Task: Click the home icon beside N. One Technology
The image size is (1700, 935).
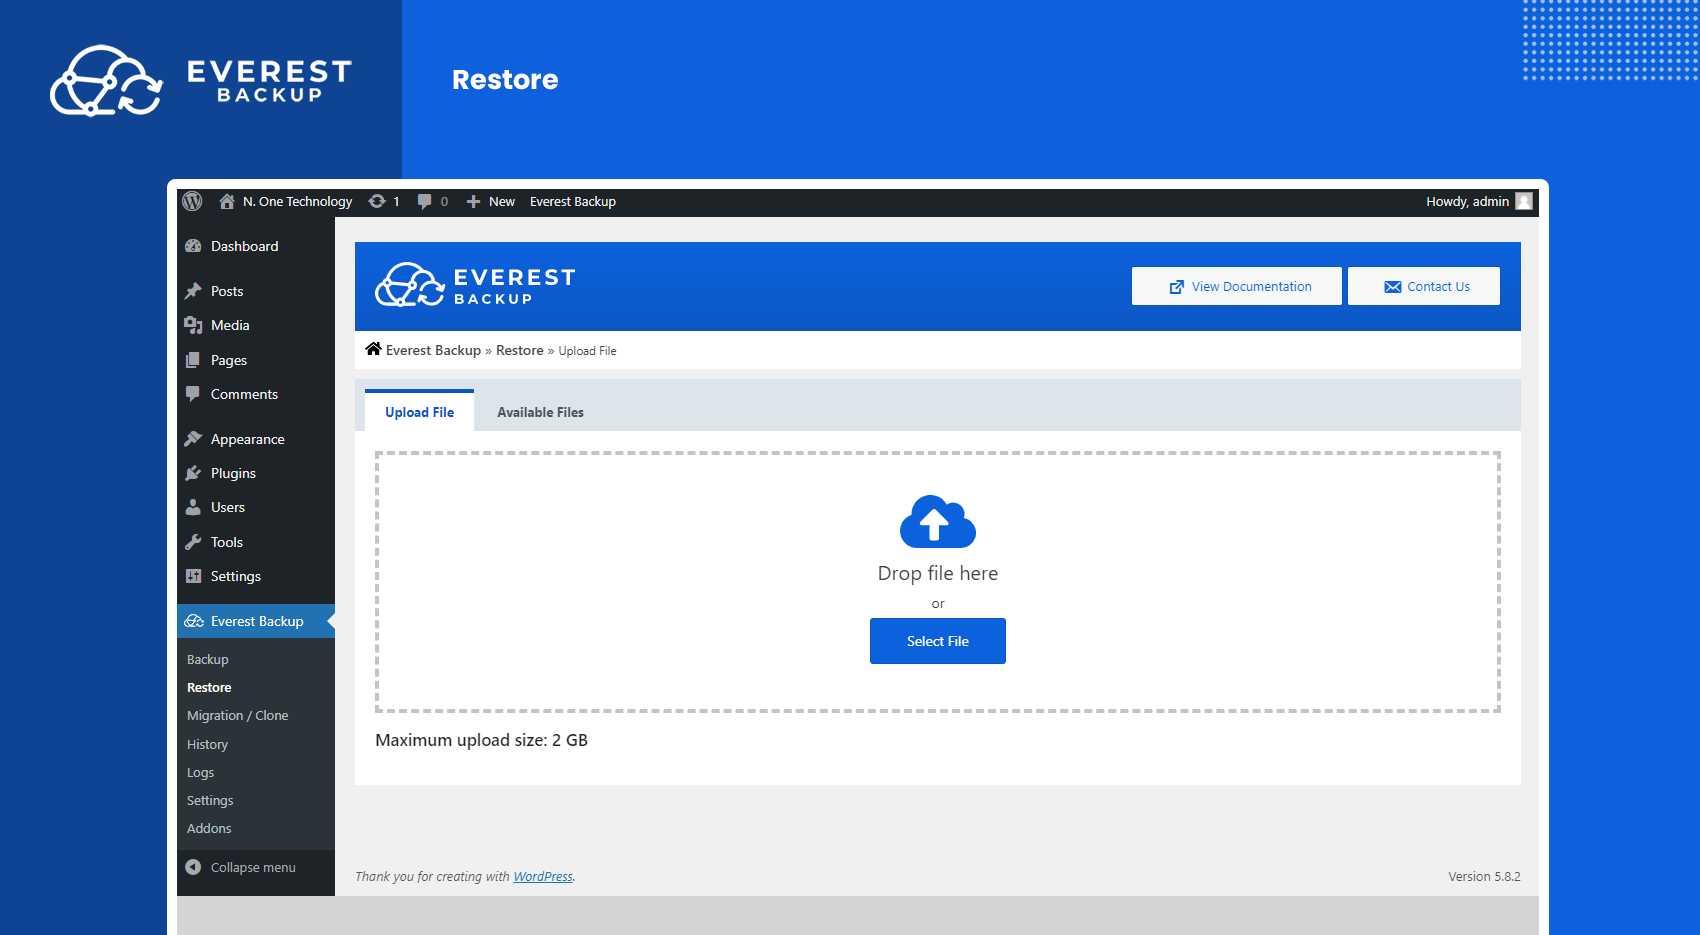Action: (227, 201)
